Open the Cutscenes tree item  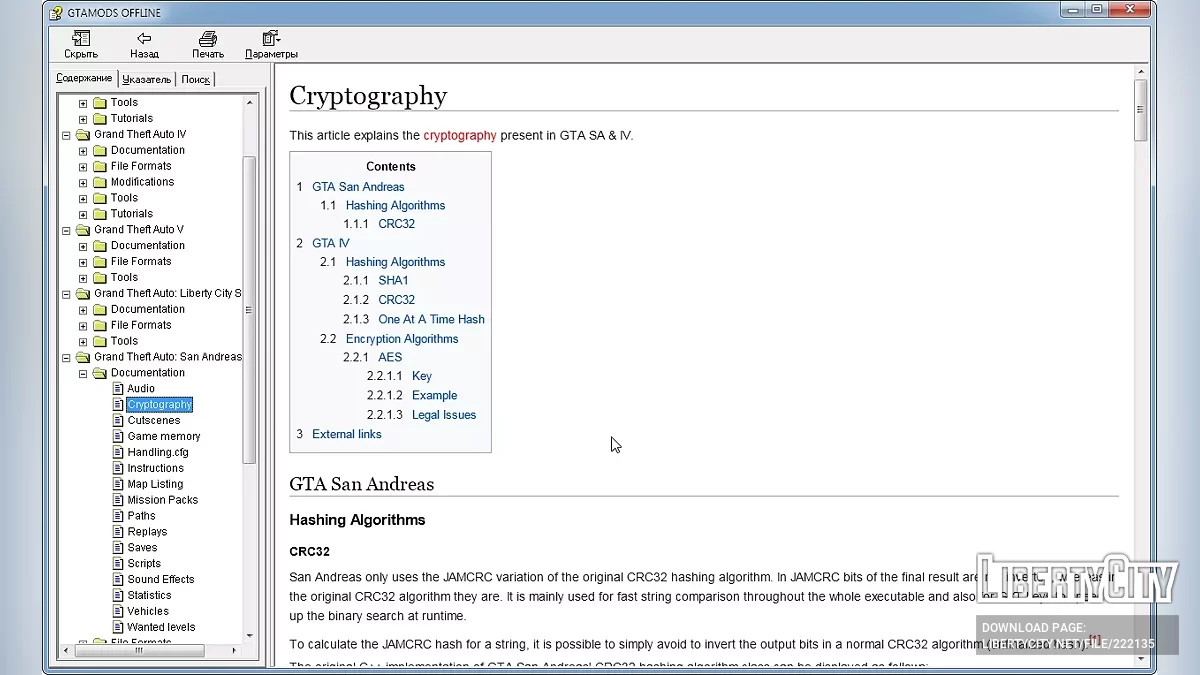click(153, 420)
